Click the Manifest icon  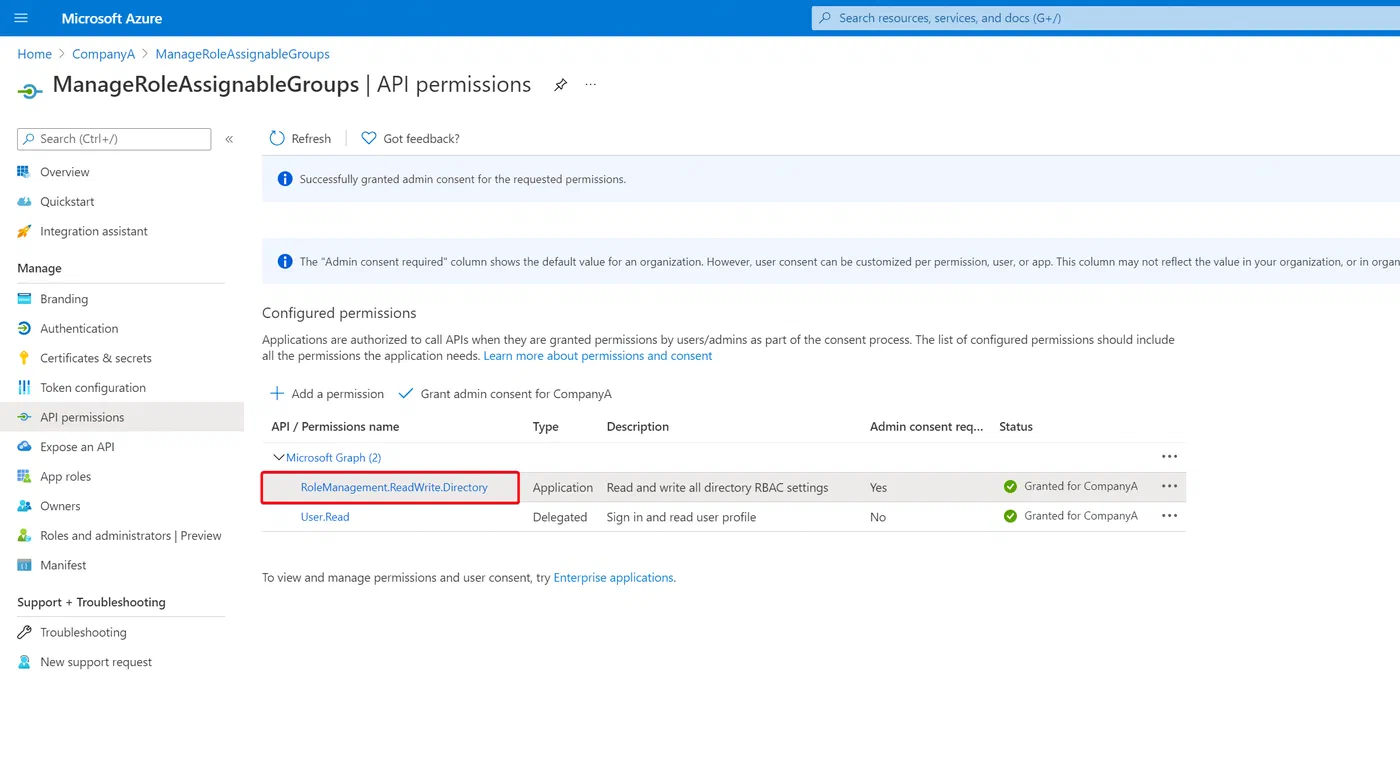click(24, 565)
